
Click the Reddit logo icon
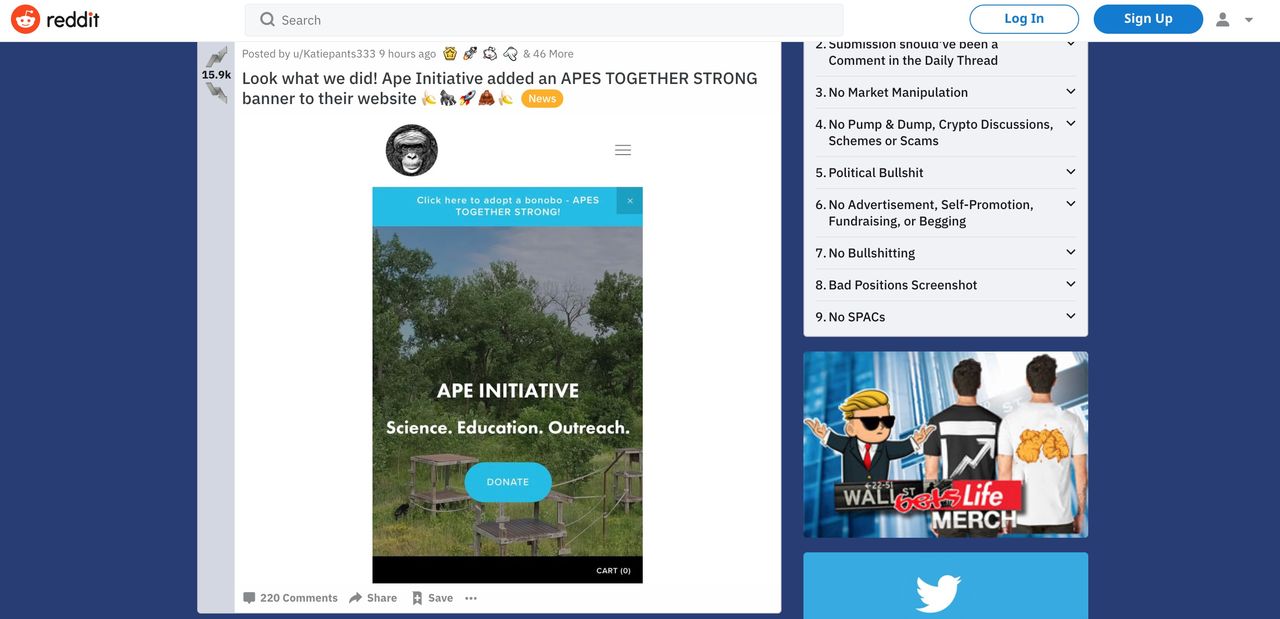coord(25,19)
